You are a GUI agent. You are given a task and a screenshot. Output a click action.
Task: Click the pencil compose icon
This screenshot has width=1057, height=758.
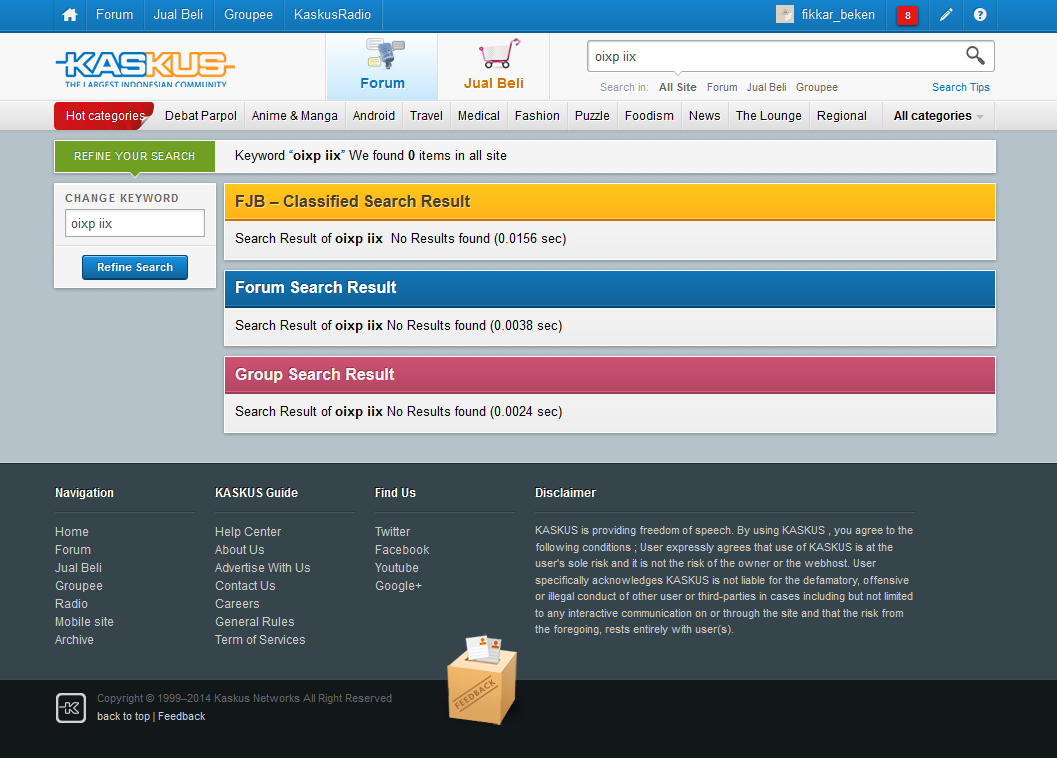point(946,15)
